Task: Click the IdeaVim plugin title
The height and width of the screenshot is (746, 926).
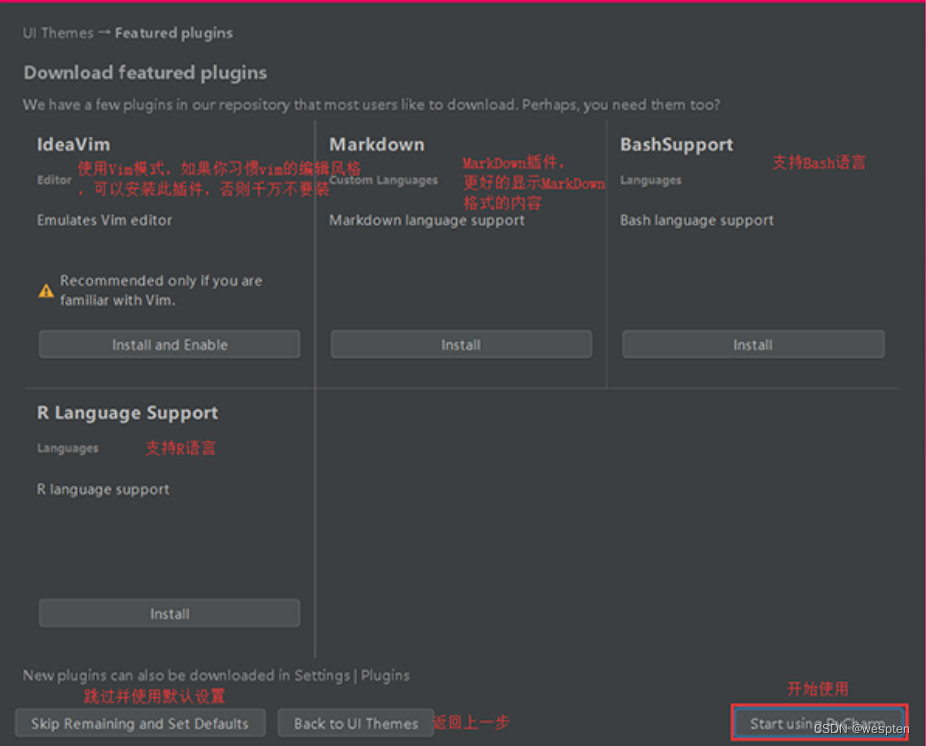Action: click(73, 145)
